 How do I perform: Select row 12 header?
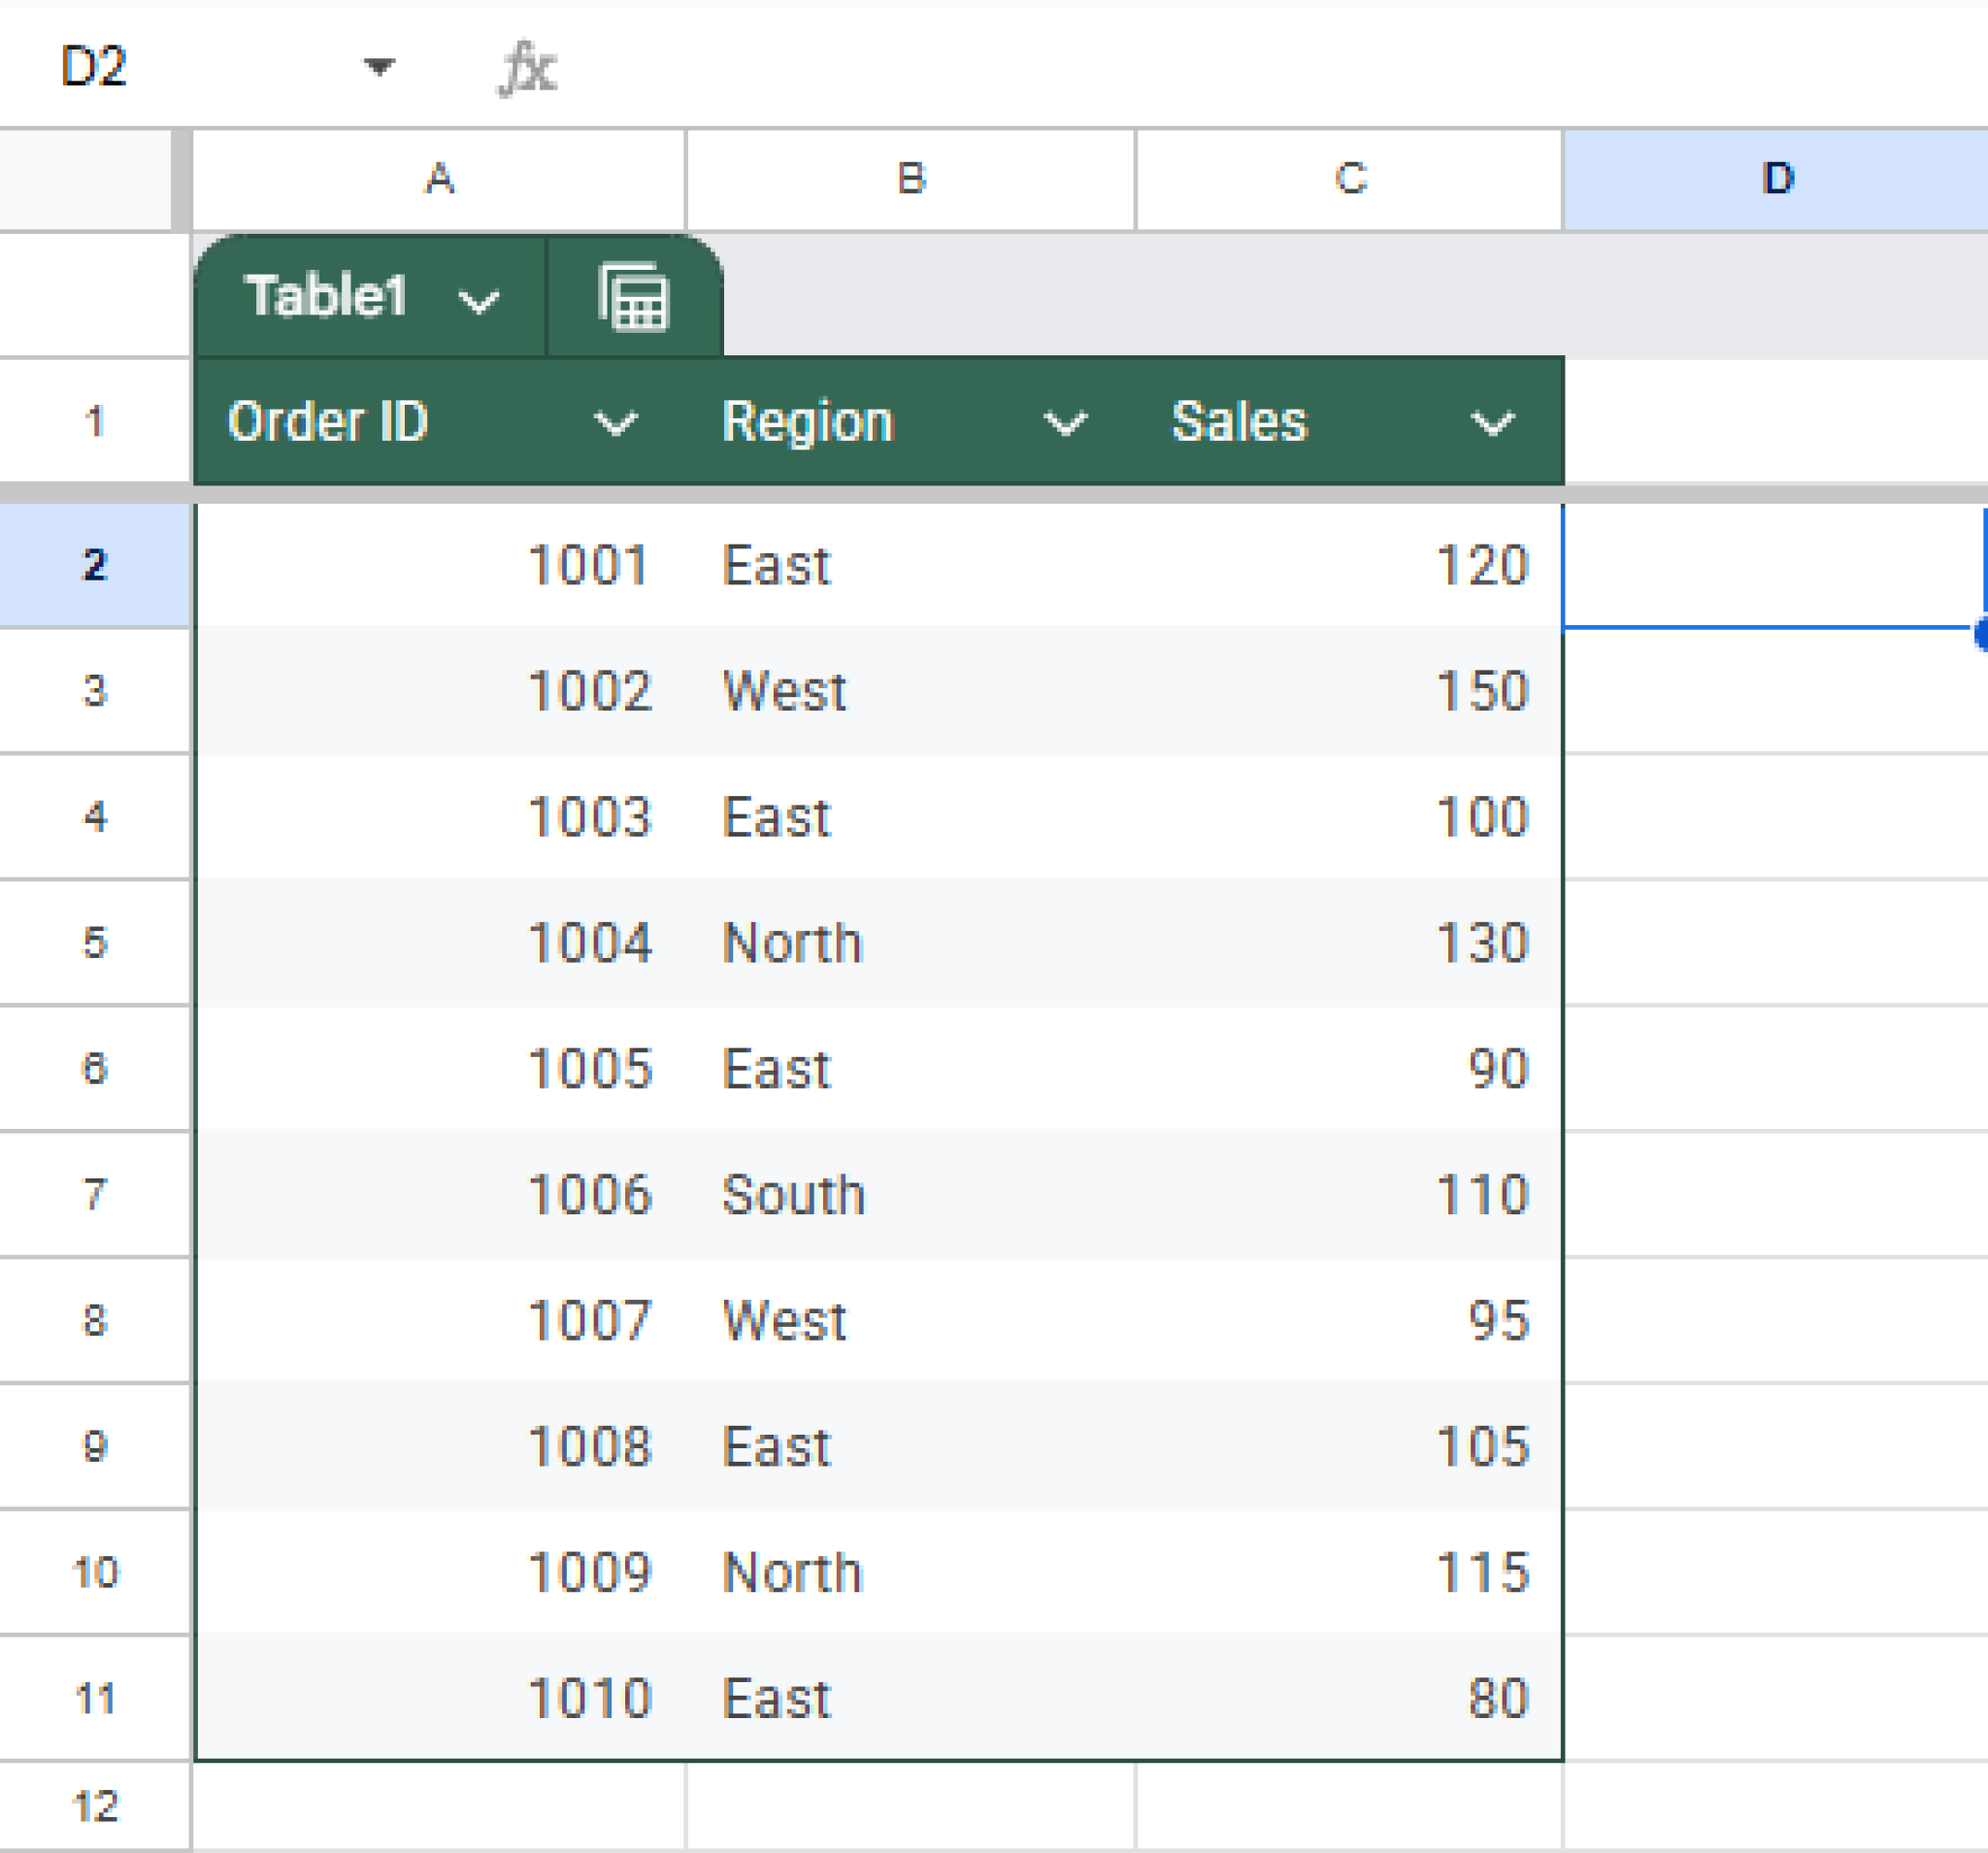(x=94, y=1806)
